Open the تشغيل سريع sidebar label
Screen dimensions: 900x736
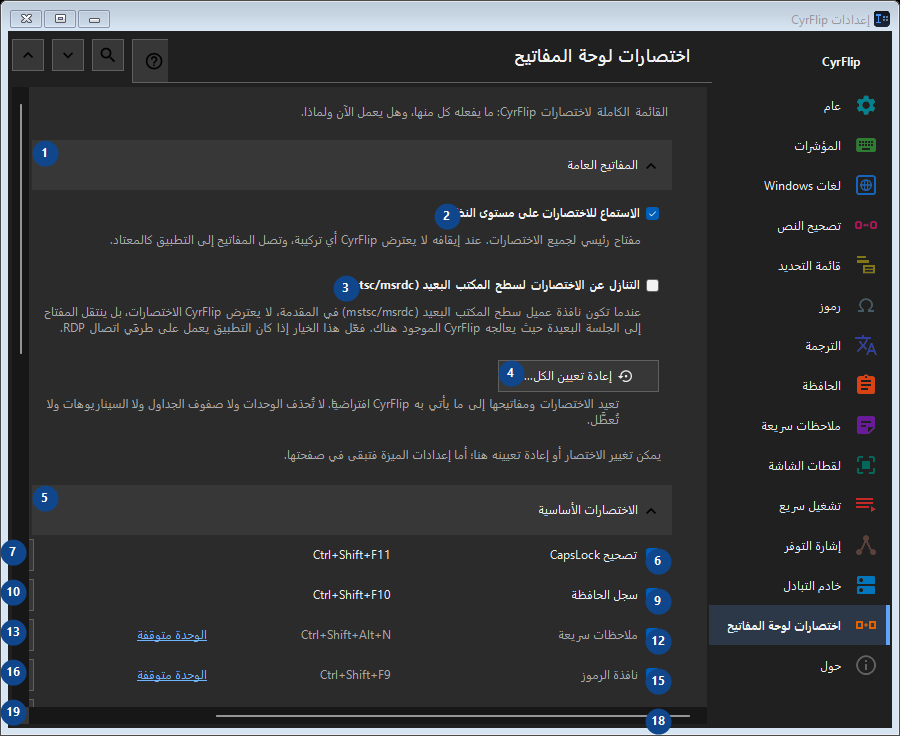(x=810, y=506)
